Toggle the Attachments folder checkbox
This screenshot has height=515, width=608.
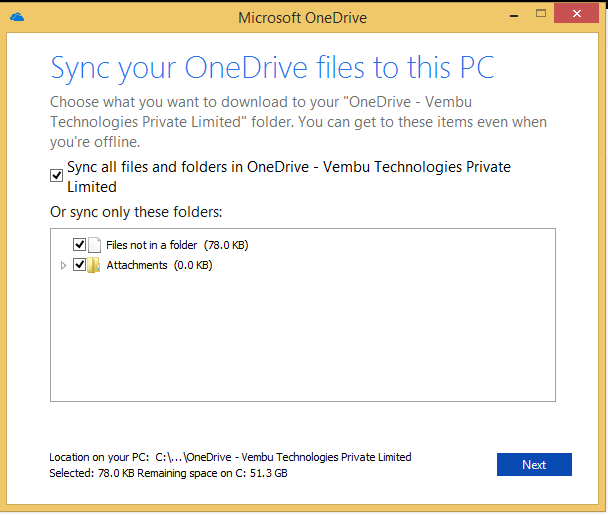point(79,265)
